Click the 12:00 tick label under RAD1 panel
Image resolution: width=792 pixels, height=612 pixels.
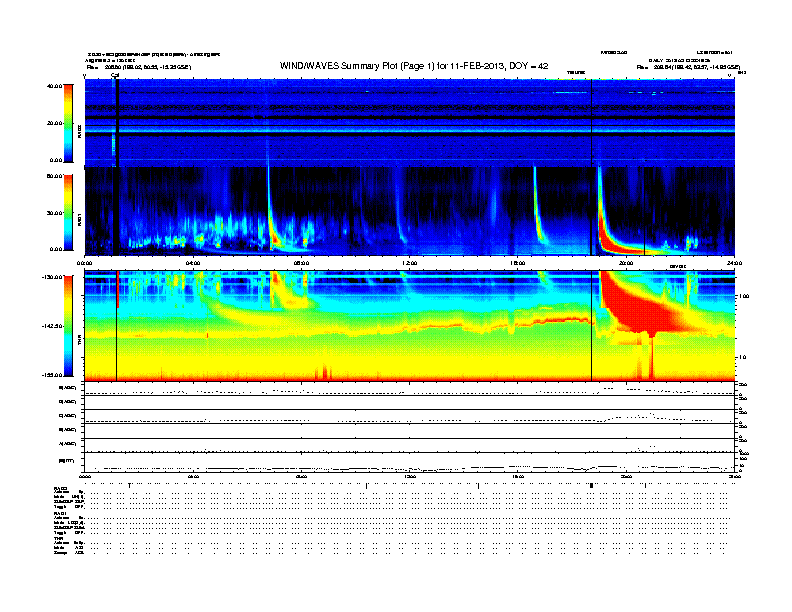pos(409,263)
